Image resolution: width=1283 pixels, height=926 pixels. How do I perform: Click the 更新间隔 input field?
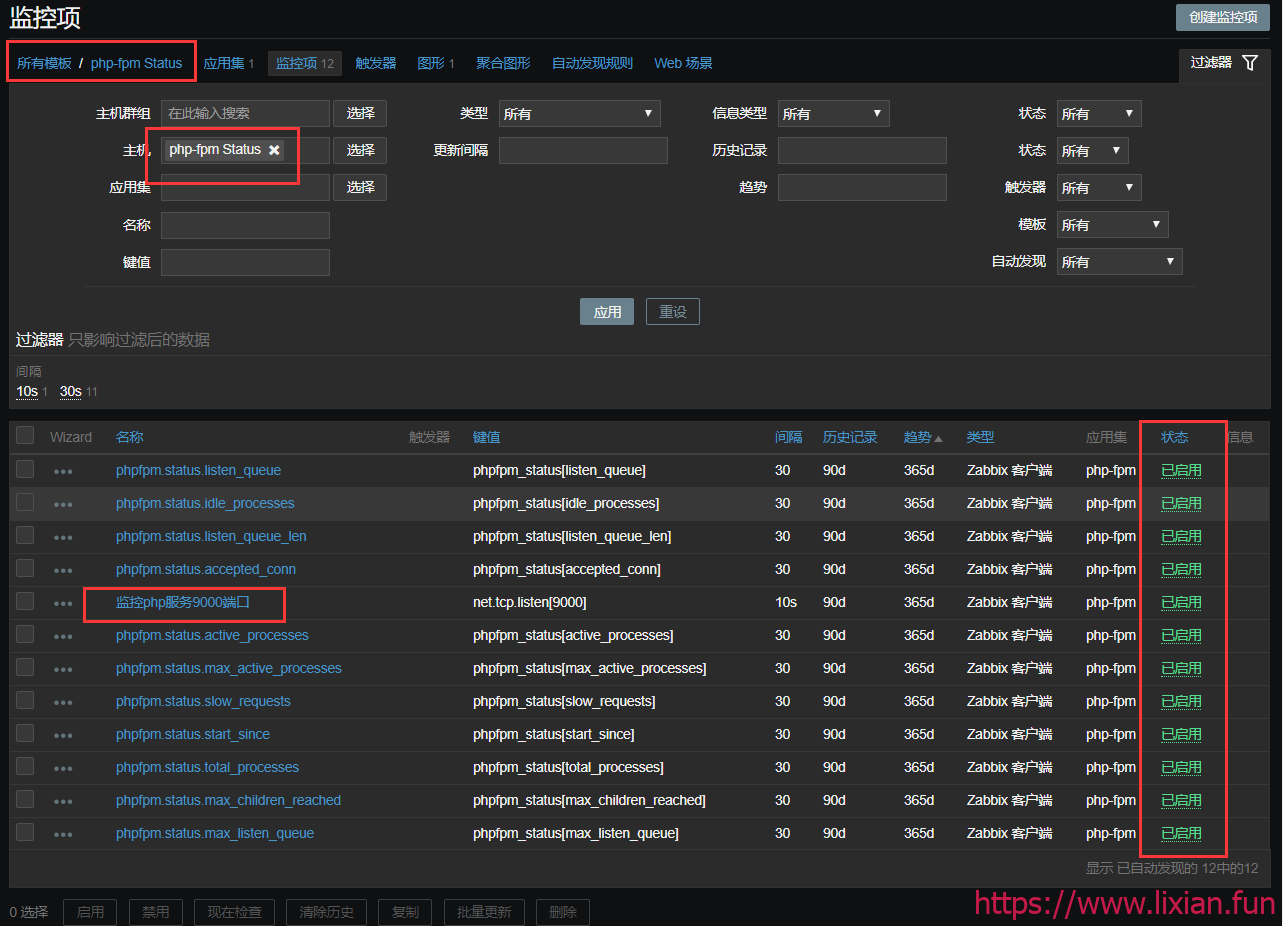point(583,151)
